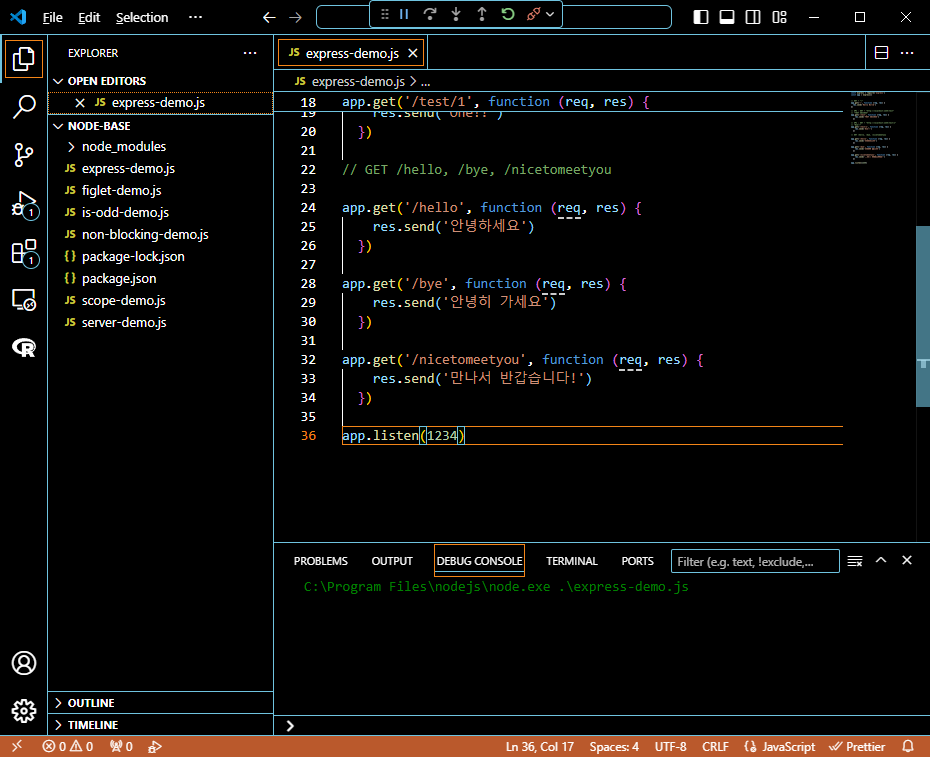Open the Accounts menu

tap(24, 663)
